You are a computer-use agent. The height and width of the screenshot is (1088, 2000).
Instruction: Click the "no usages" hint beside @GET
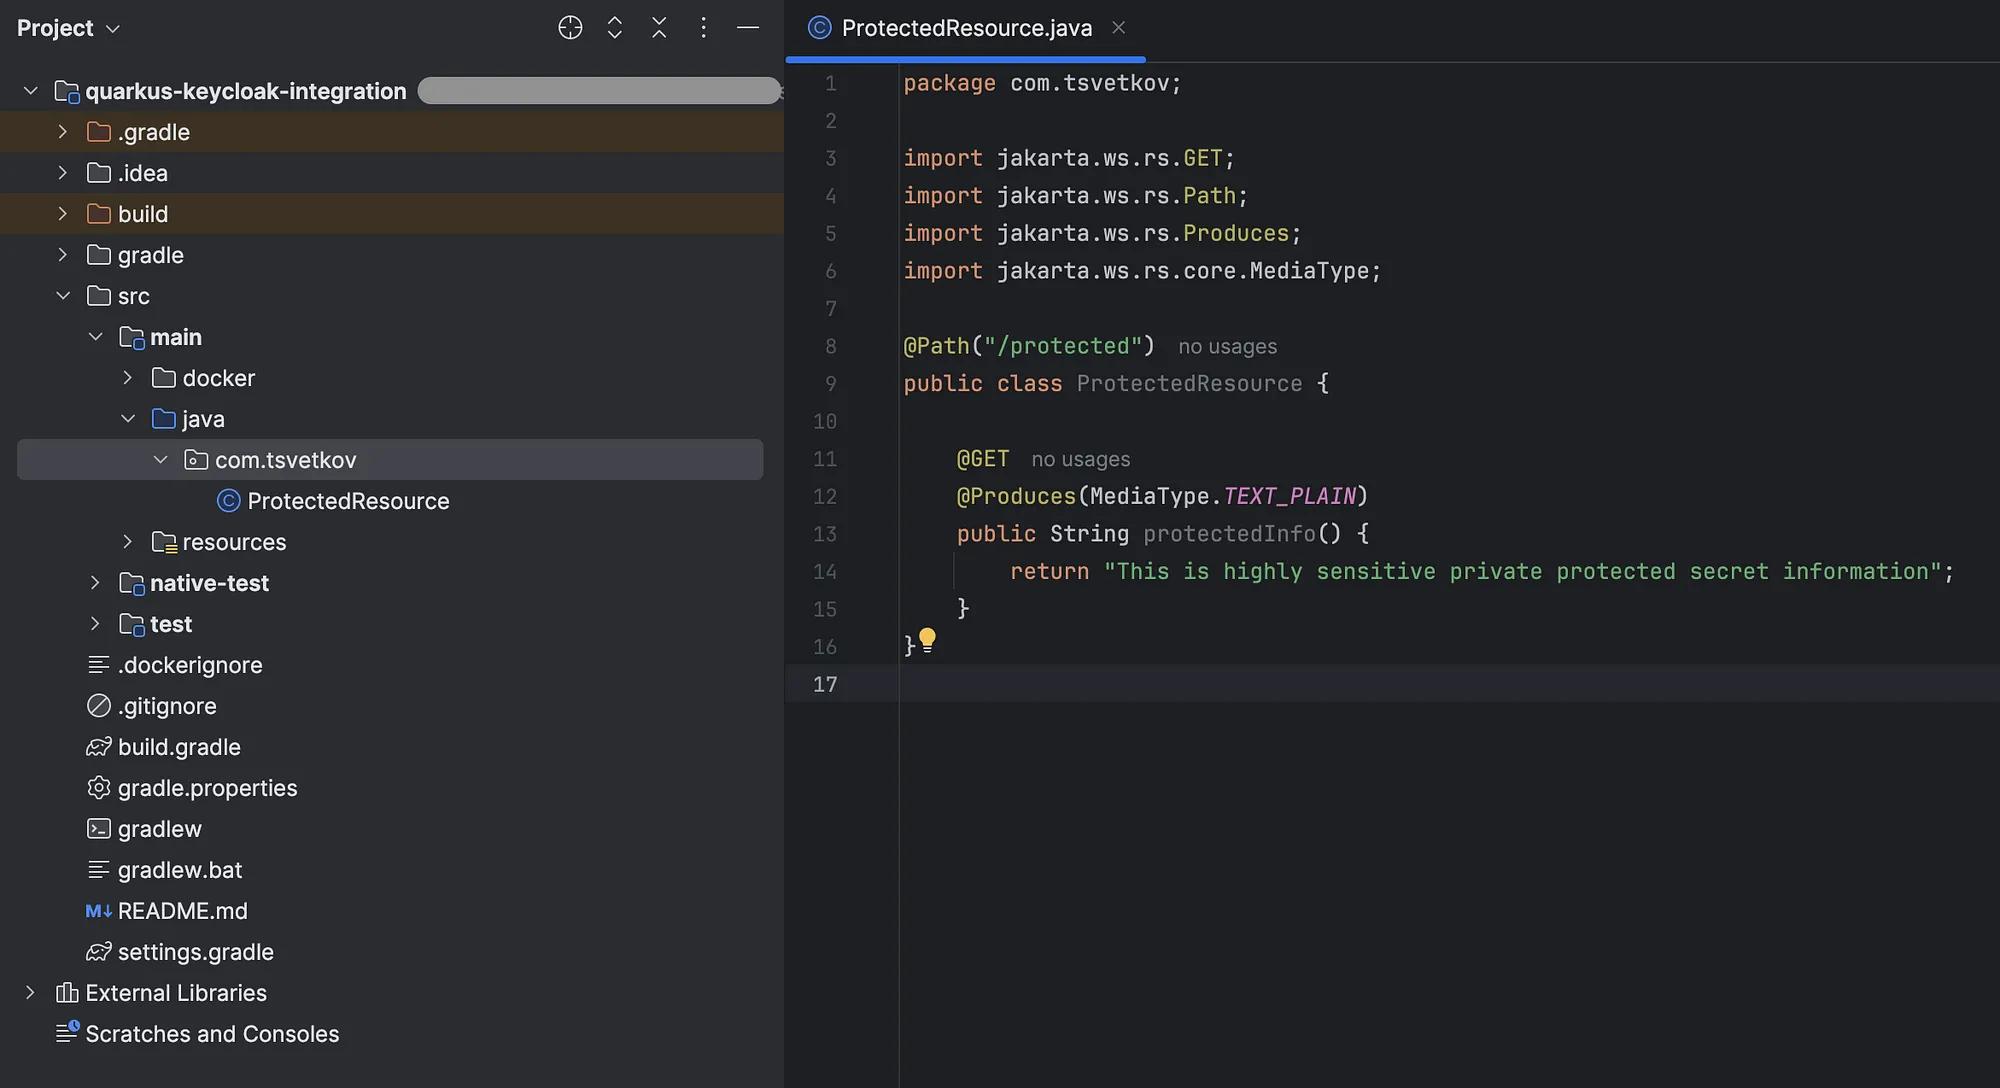click(x=1080, y=460)
